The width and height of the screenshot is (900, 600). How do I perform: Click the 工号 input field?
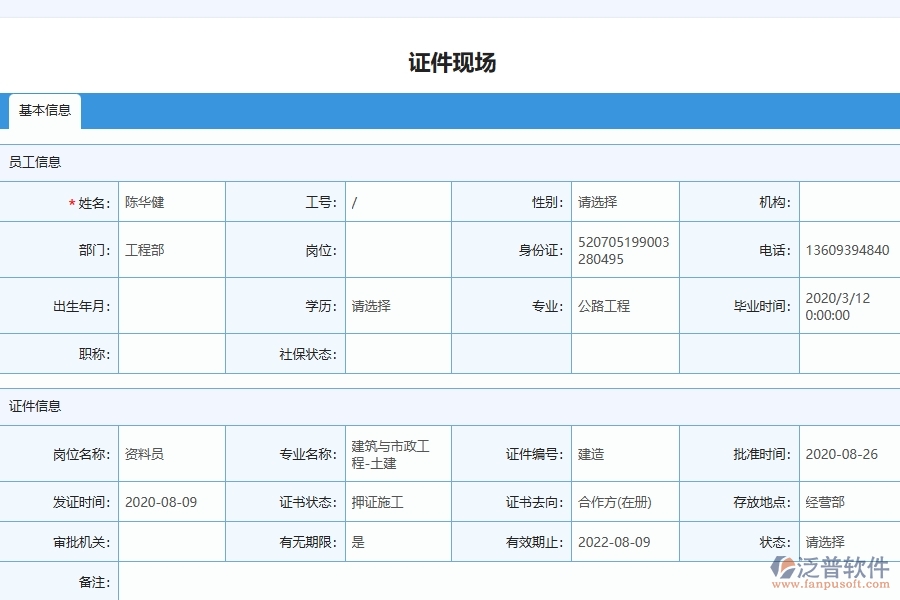click(398, 201)
